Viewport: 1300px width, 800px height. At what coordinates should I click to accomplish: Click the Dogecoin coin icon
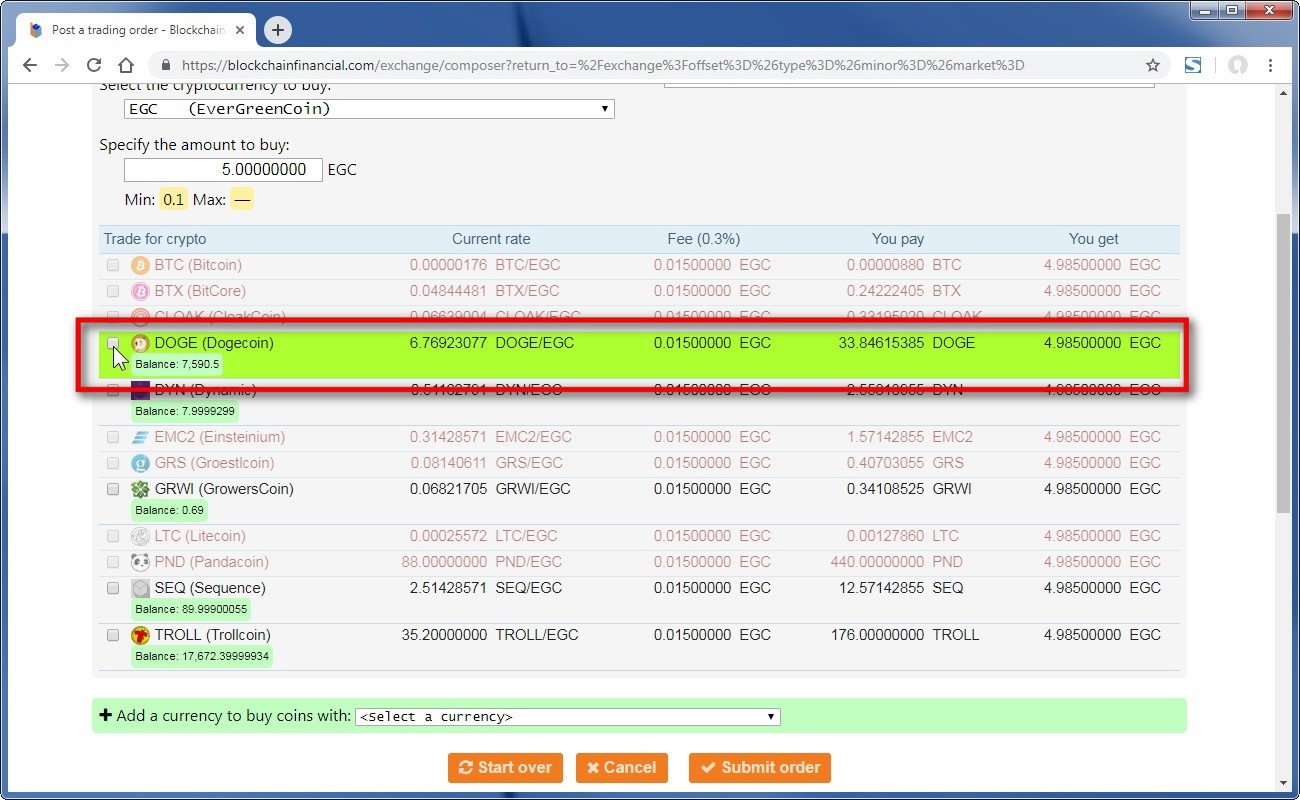pos(140,343)
